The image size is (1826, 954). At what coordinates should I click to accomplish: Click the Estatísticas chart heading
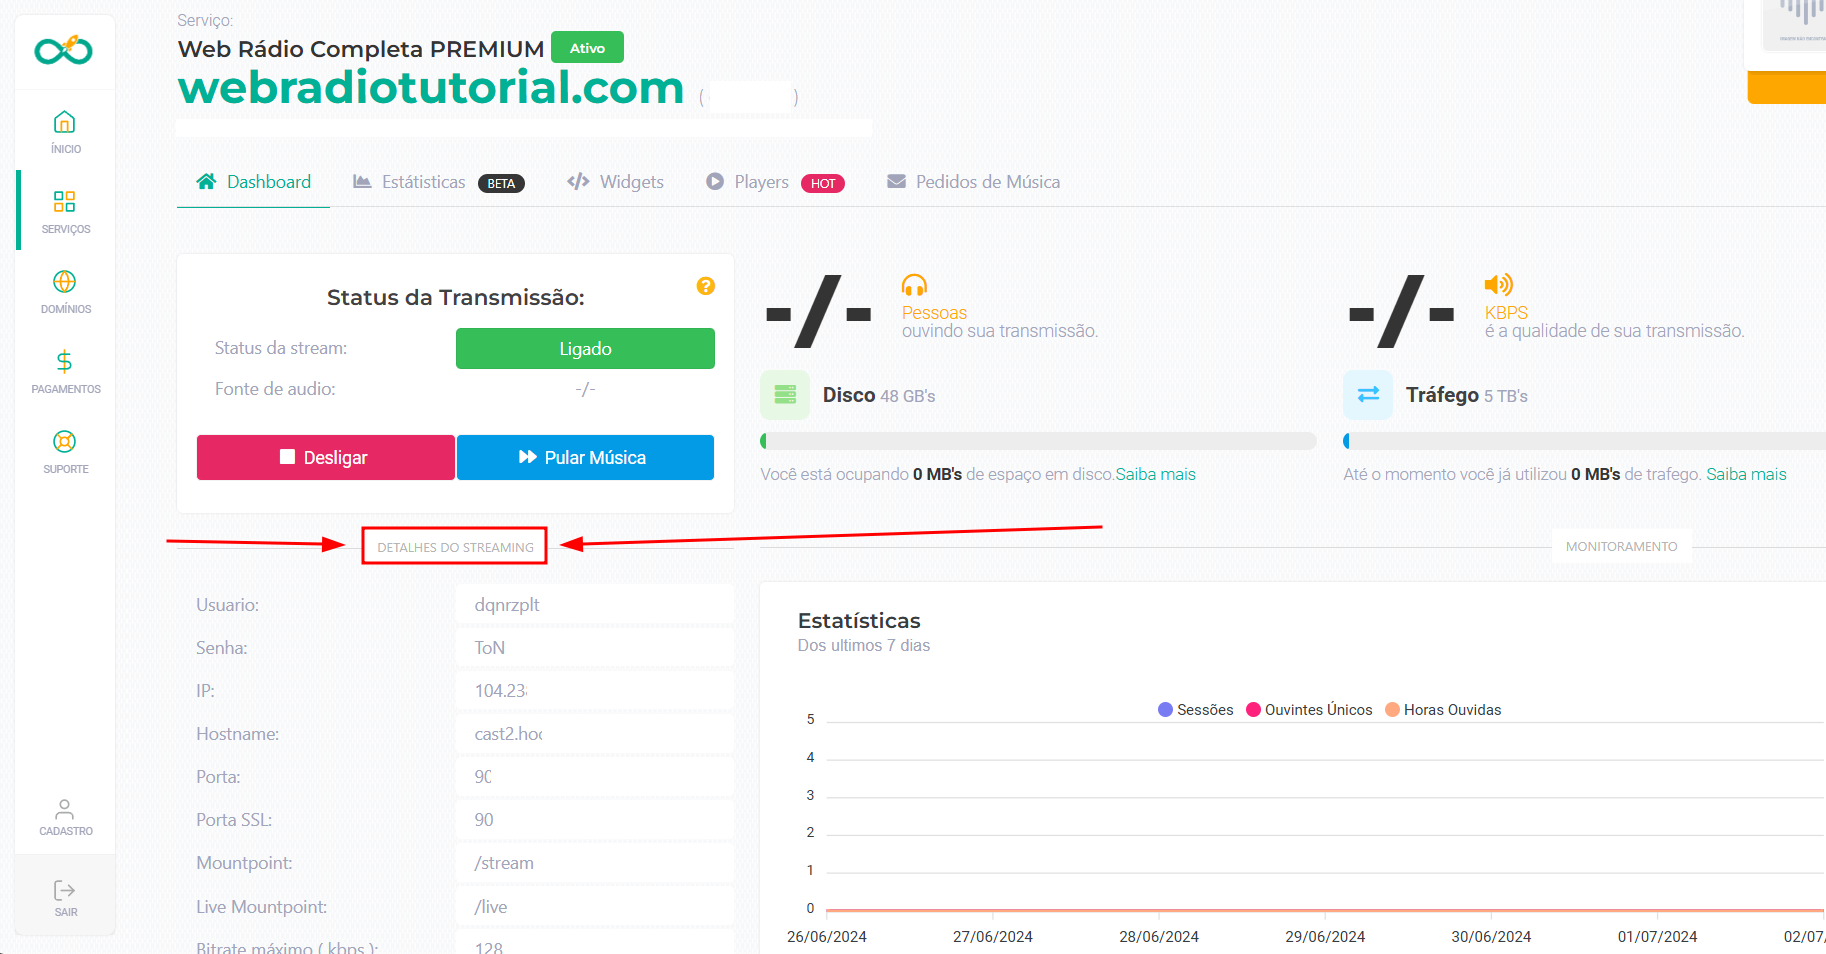[859, 621]
